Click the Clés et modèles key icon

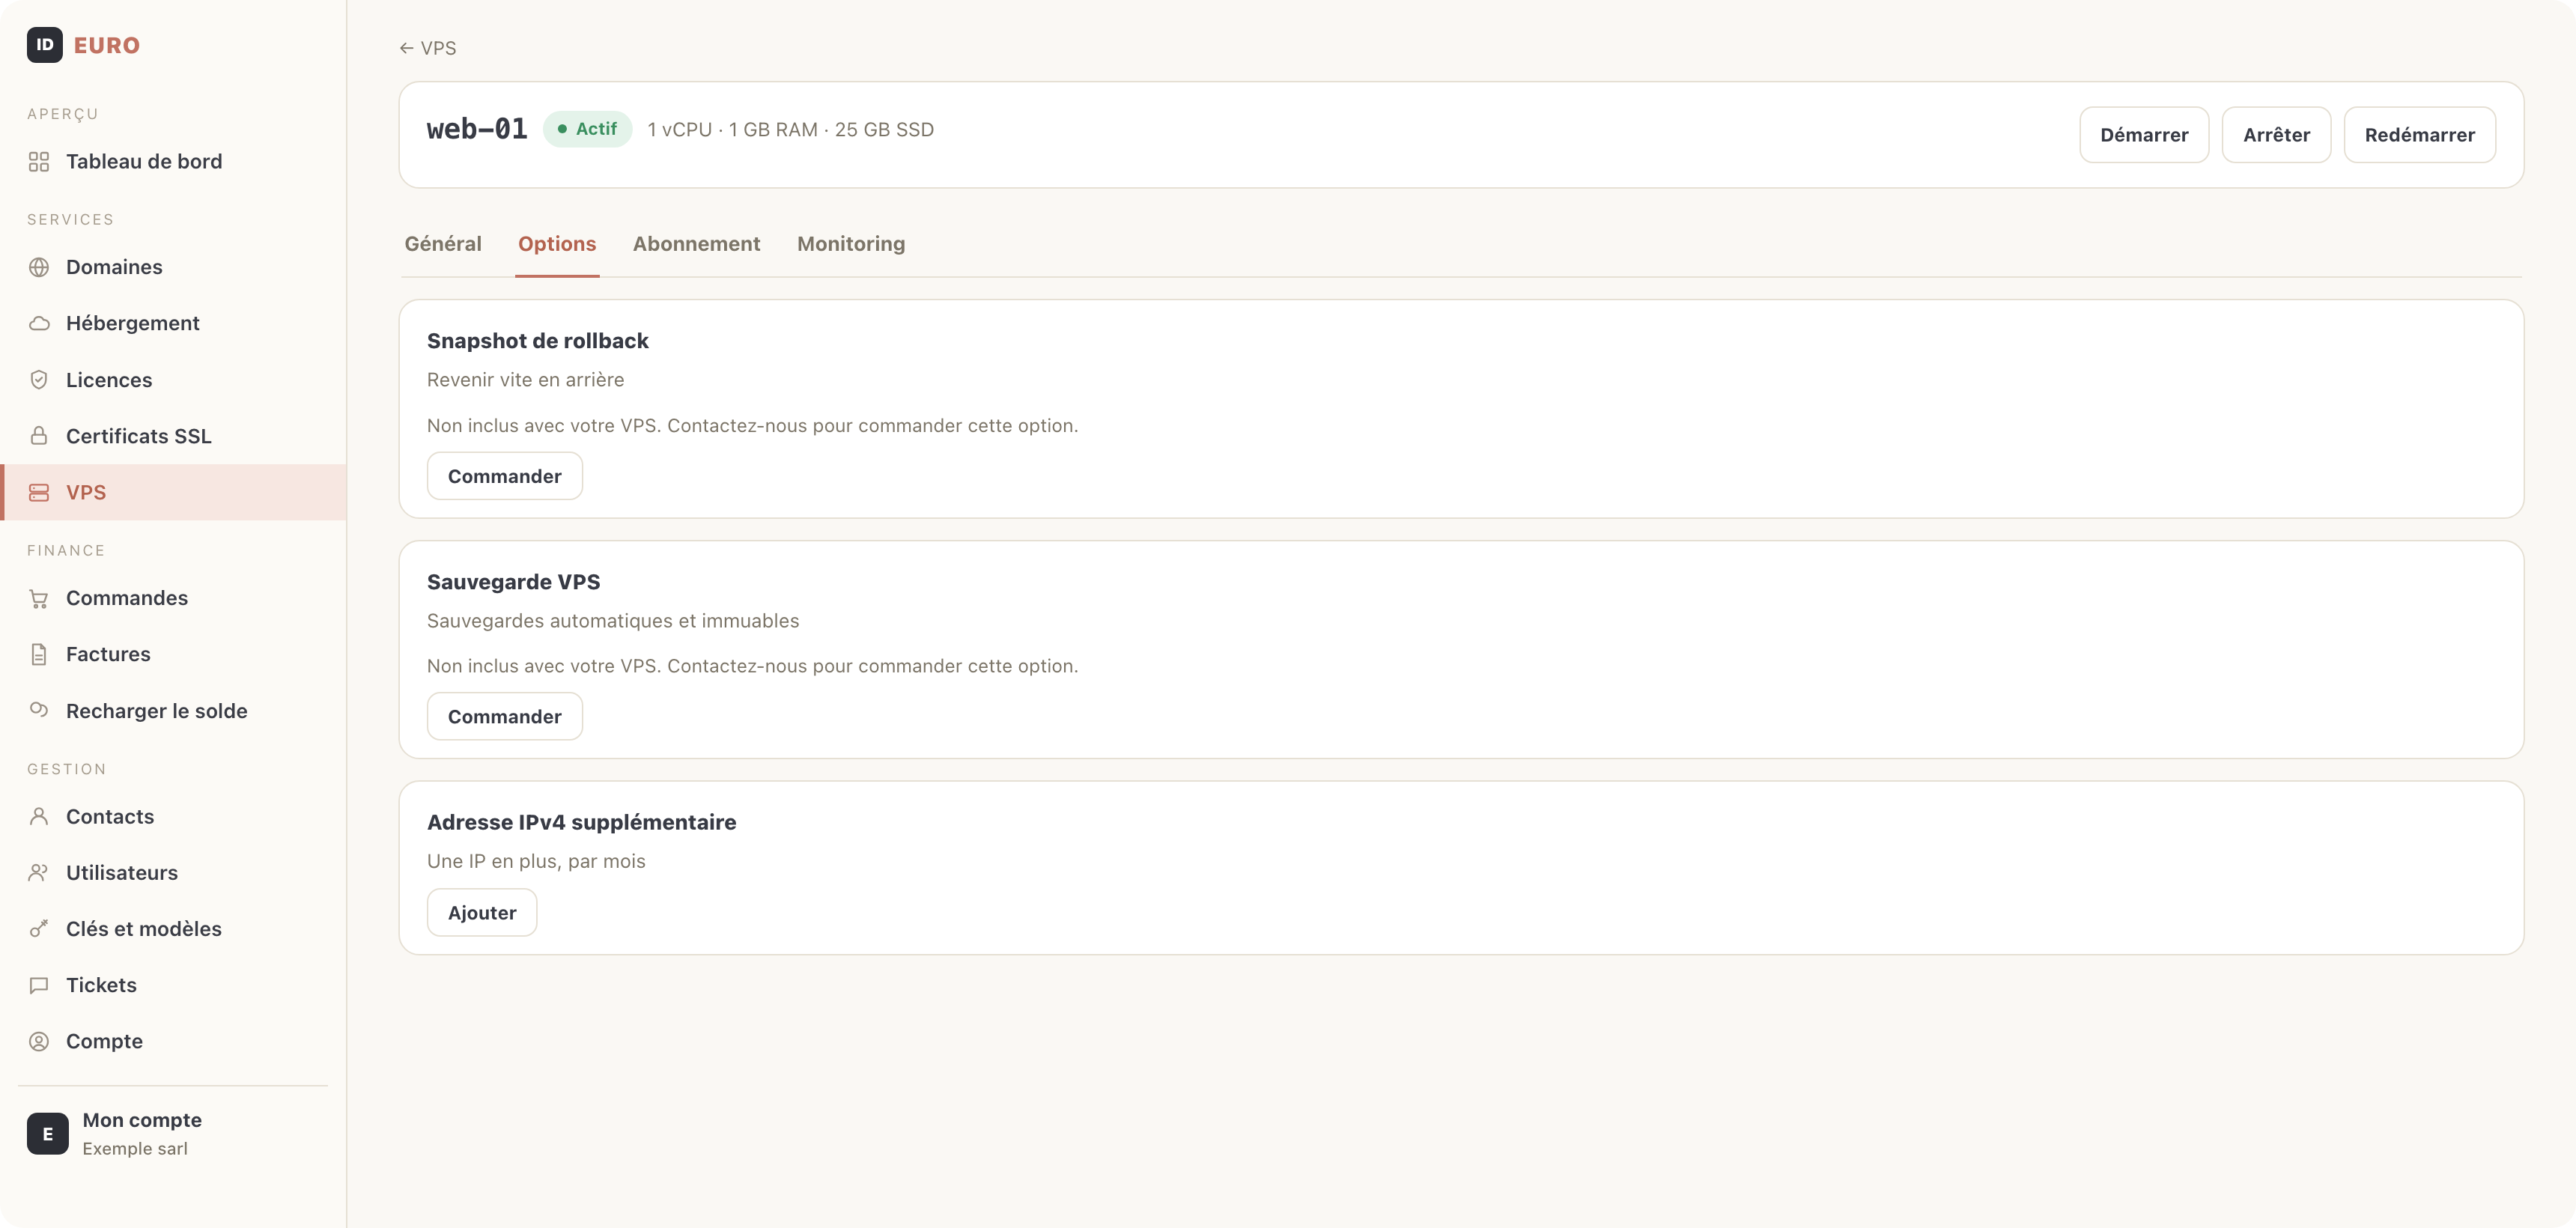click(39, 929)
